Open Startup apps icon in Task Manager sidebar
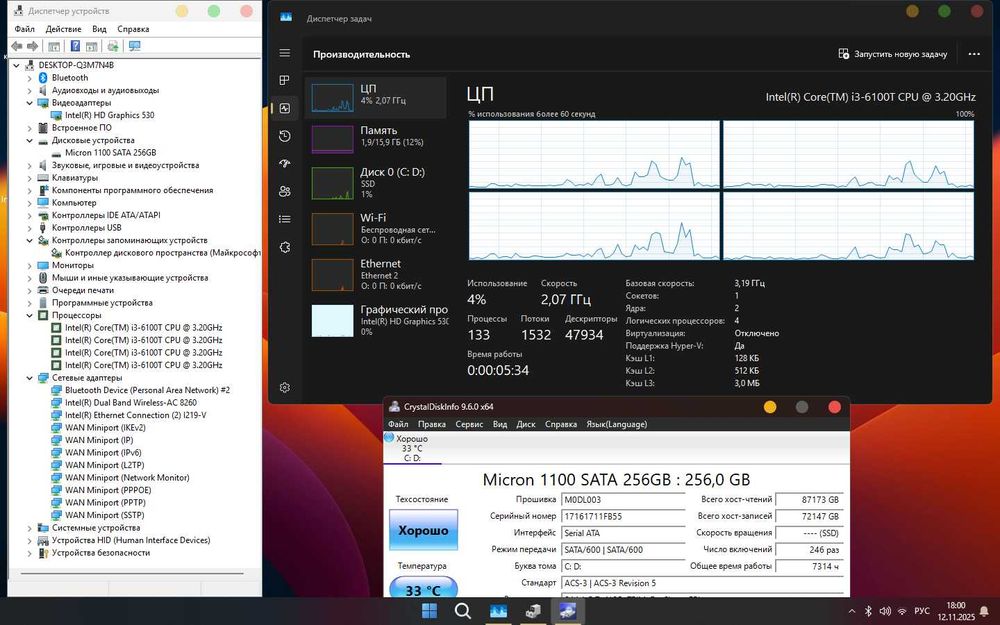1000x625 pixels. (284, 163)
